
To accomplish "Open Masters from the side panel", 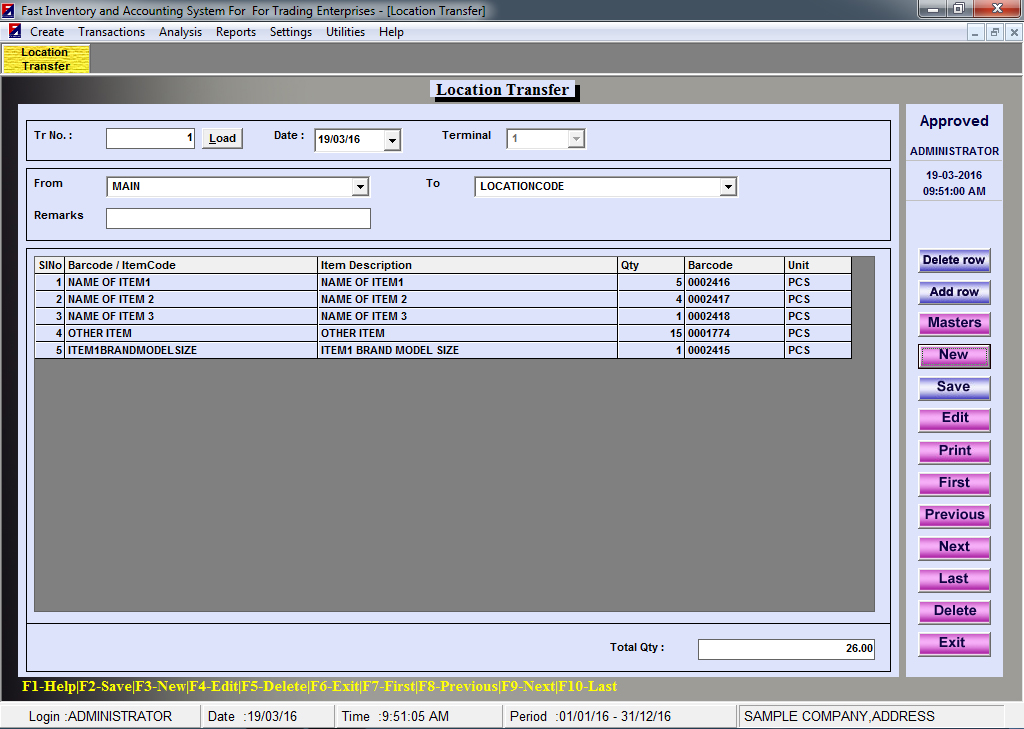I will tap(954, 323).
